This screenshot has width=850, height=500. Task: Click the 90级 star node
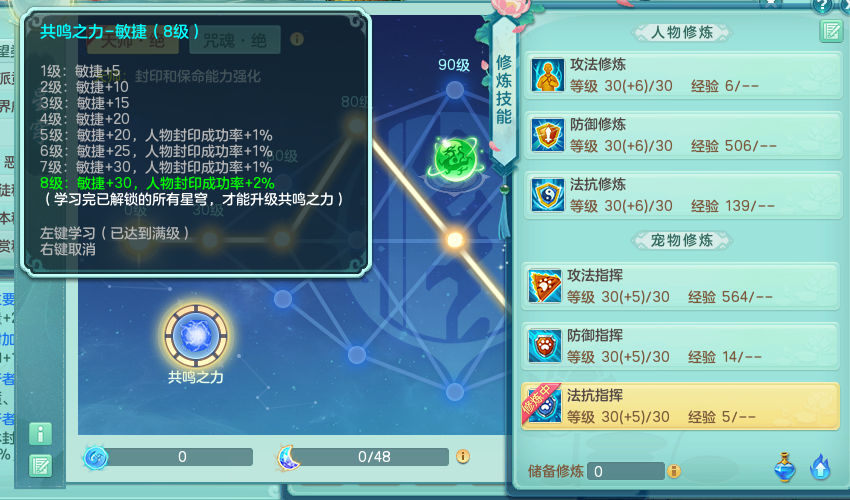coord(455,89)
